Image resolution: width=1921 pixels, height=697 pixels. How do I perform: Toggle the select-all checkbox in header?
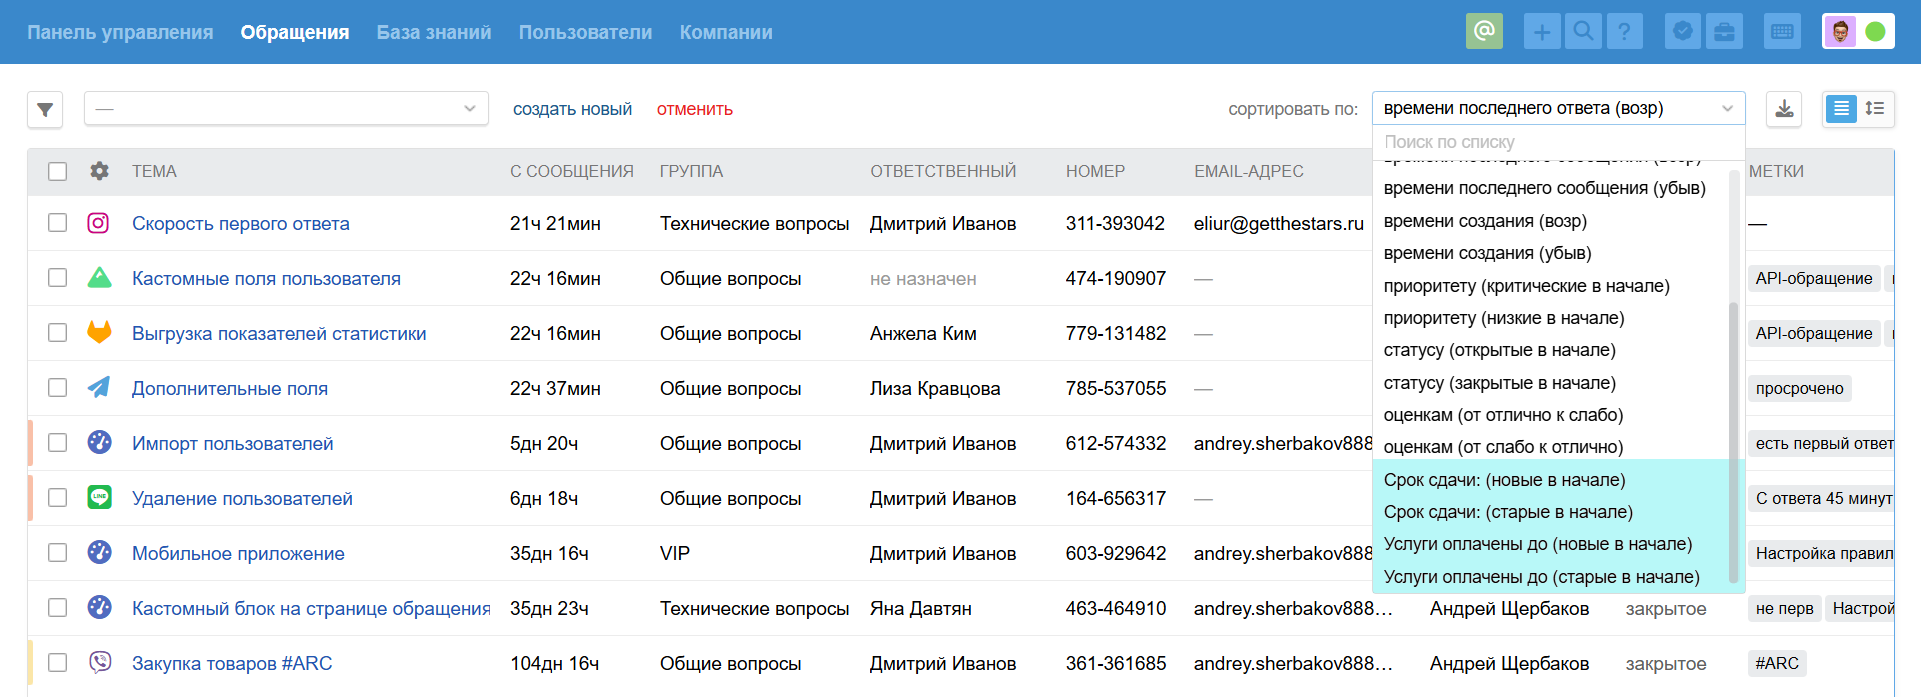(58, 171)
